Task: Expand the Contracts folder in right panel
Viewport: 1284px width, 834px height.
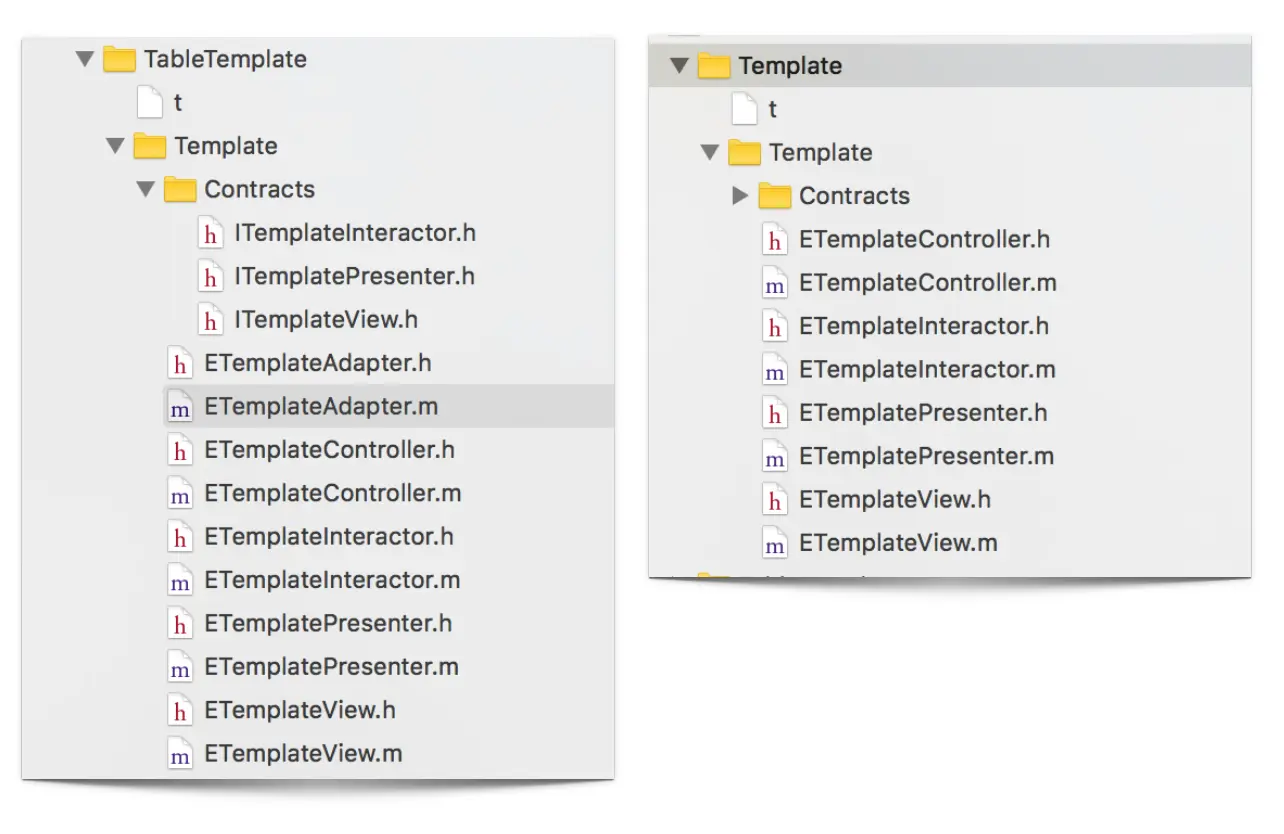Action: (x=741, y=196)
